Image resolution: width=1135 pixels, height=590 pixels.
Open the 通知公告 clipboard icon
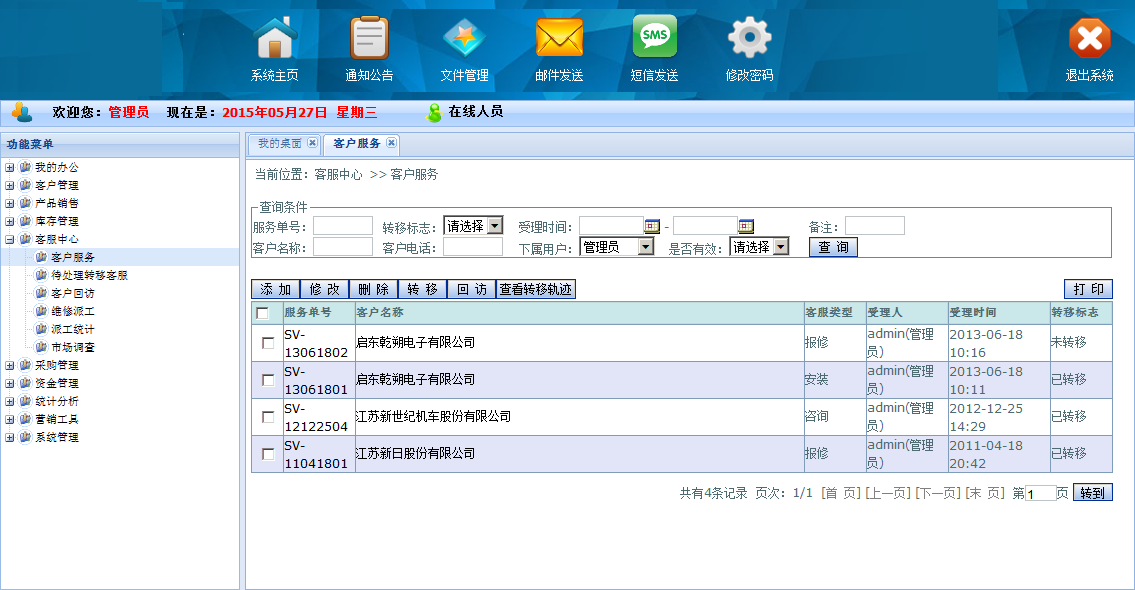coord(369,40)
